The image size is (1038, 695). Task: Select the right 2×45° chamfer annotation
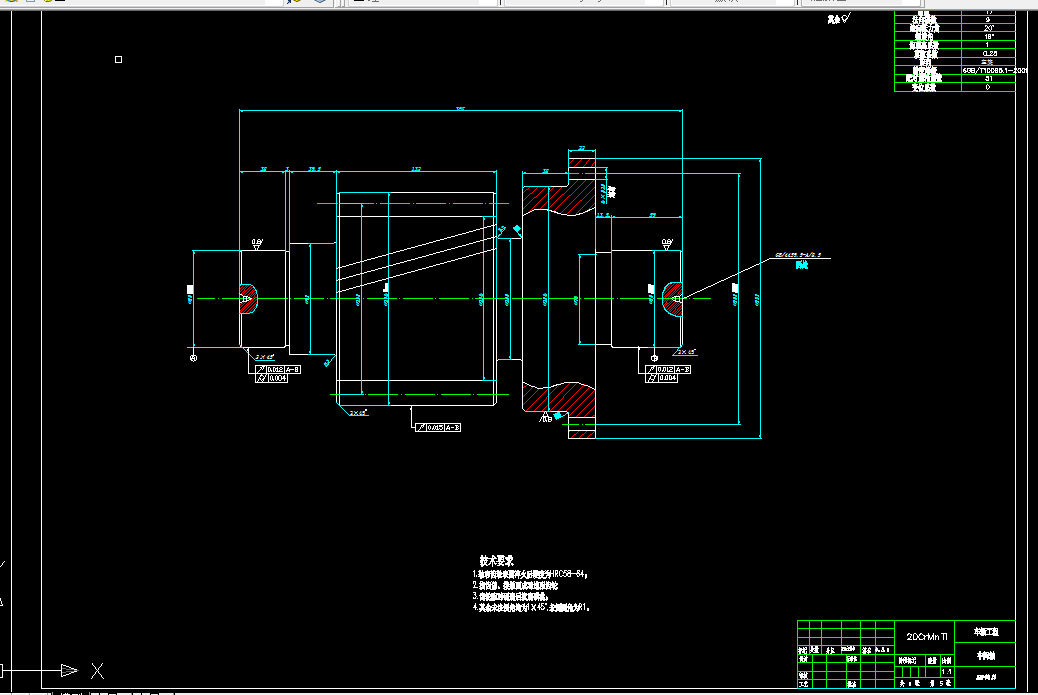pyautogui.click(x=686, y=352)
